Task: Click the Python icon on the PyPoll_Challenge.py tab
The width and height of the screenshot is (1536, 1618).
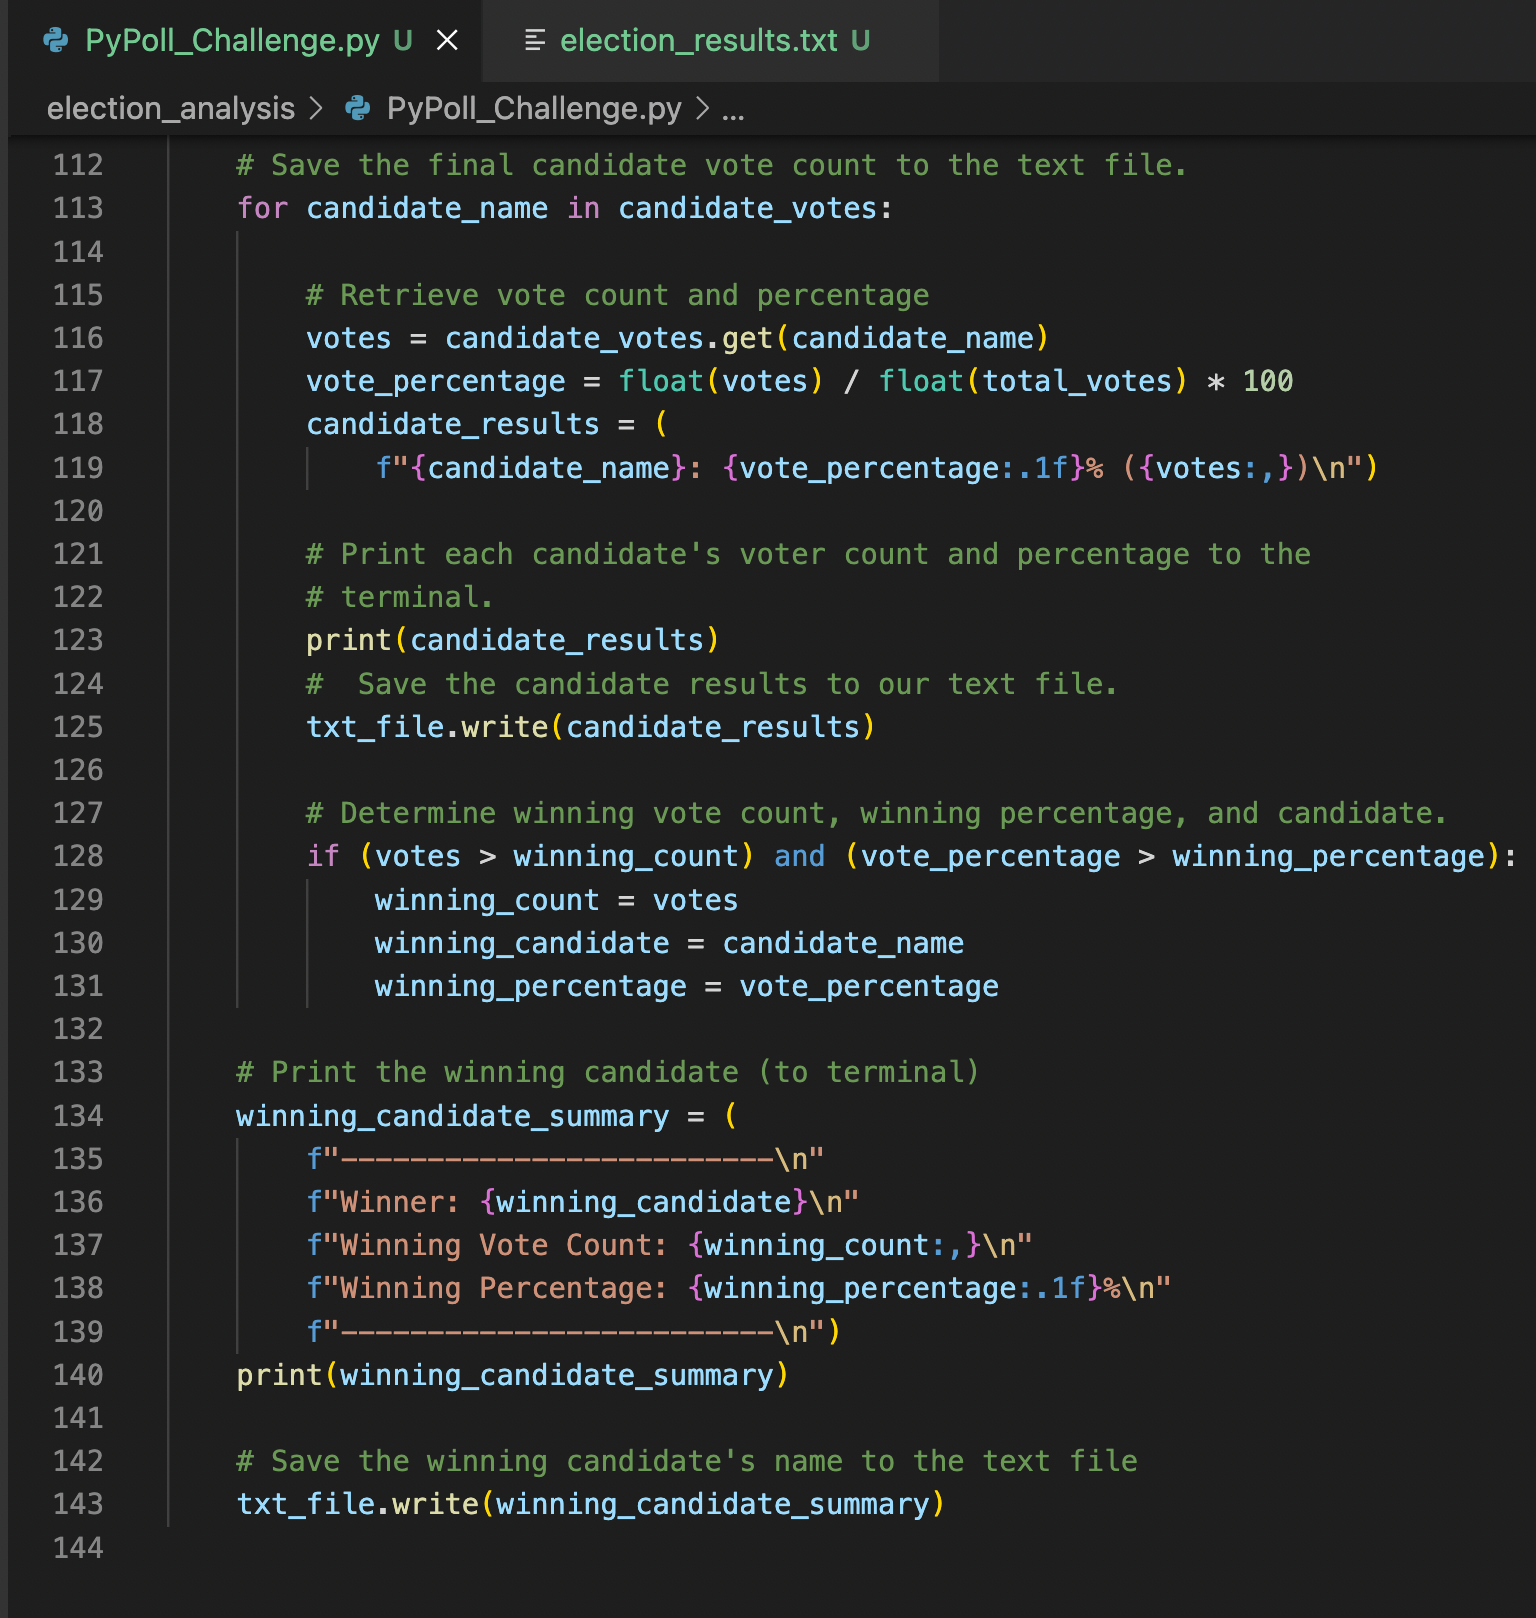Action: (x=56, y=40)
